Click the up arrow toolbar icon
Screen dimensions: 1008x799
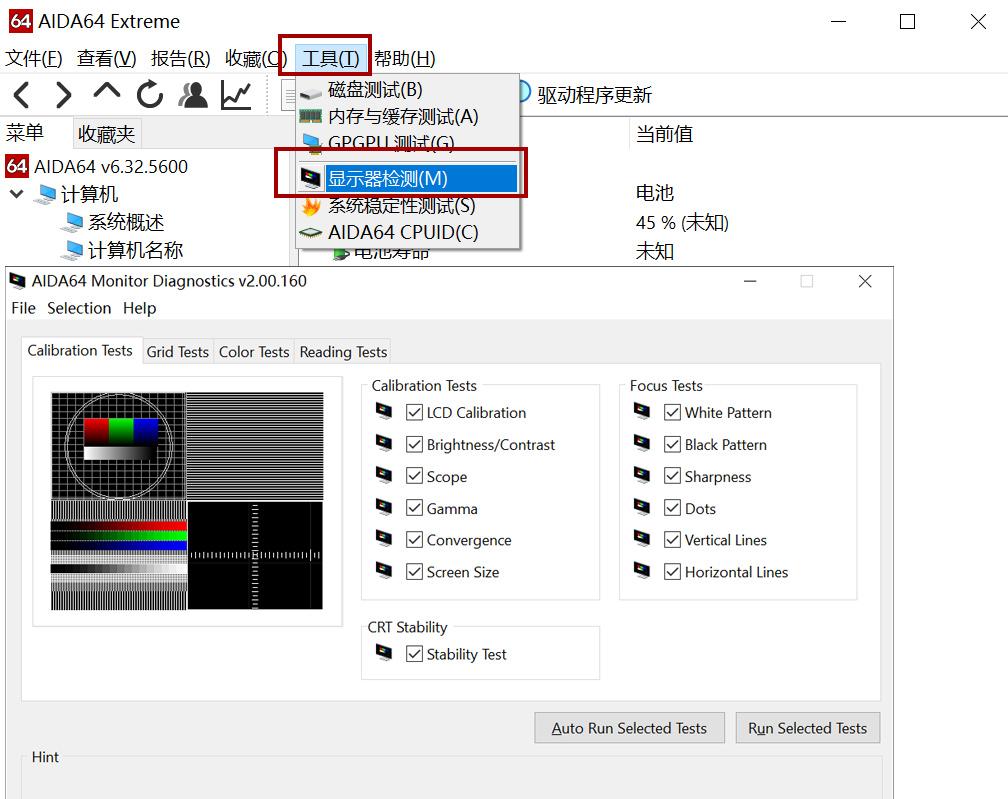pos(105,95)
